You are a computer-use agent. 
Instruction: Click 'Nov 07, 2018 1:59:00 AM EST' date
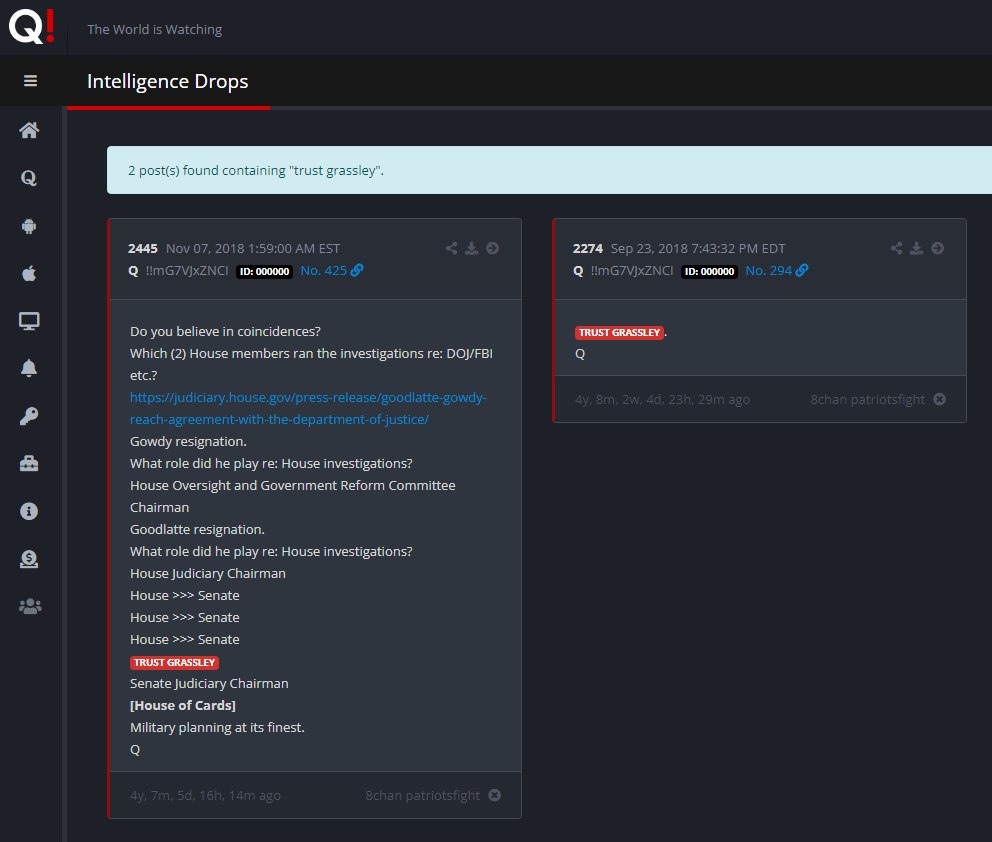[x=253, y=249]
